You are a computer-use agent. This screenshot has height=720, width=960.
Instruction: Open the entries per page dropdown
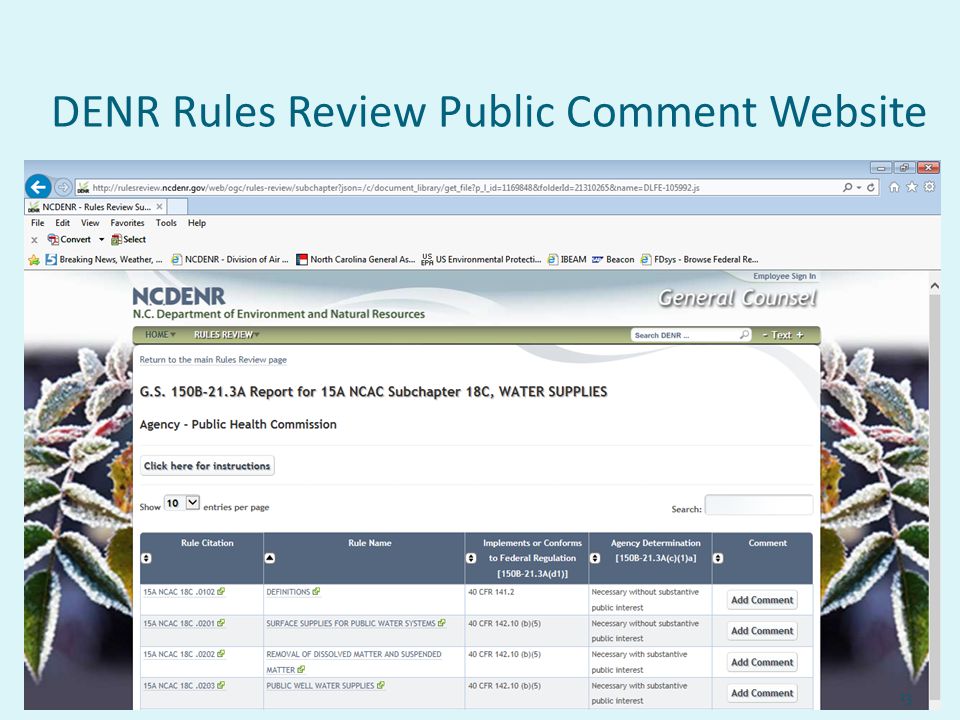[182, 503]
